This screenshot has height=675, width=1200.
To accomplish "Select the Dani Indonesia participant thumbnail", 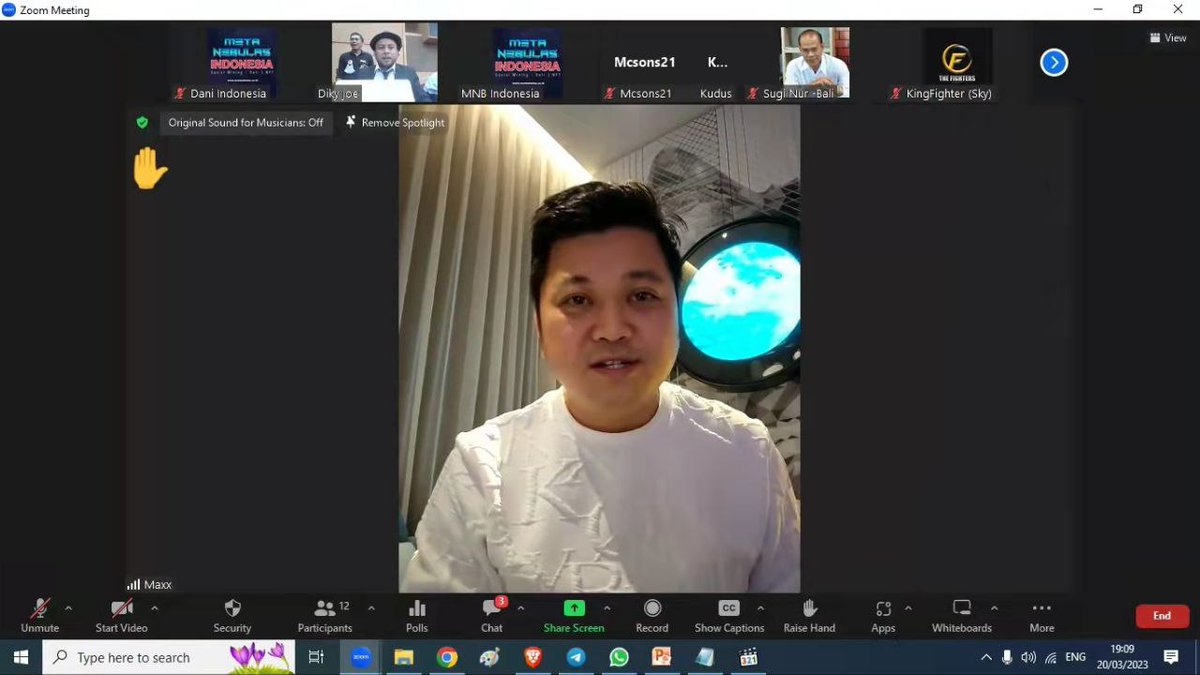I will pos(242,62).
